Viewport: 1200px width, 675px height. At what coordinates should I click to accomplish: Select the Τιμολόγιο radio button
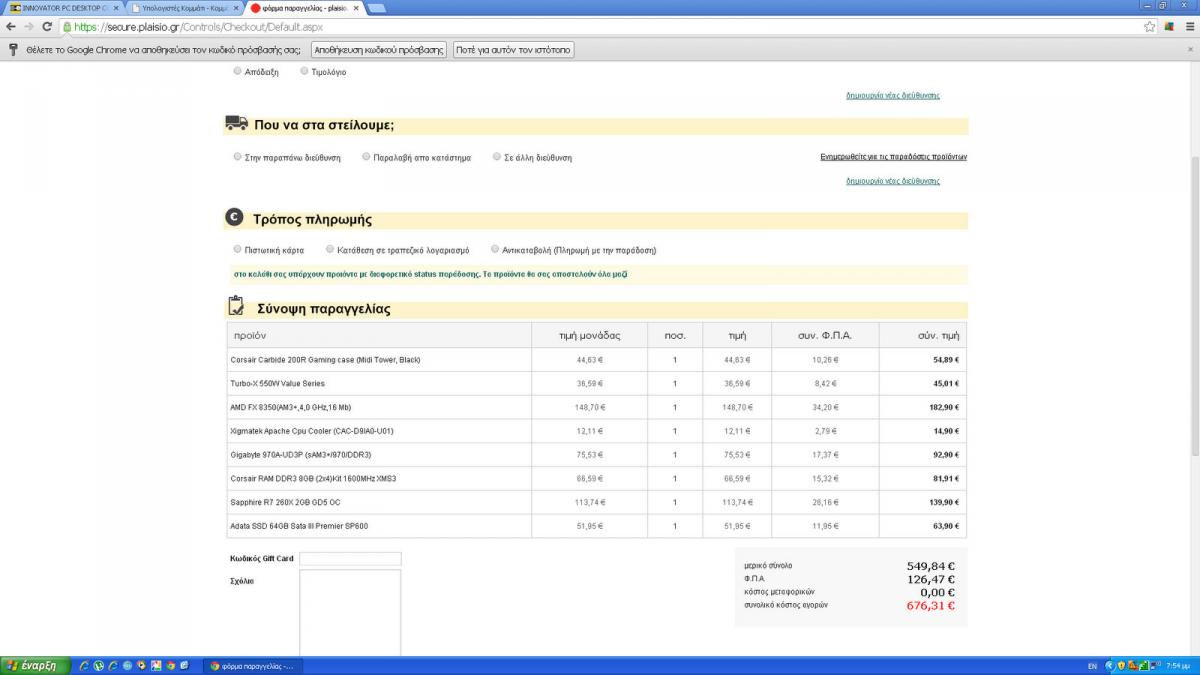(x=304, y=72)
